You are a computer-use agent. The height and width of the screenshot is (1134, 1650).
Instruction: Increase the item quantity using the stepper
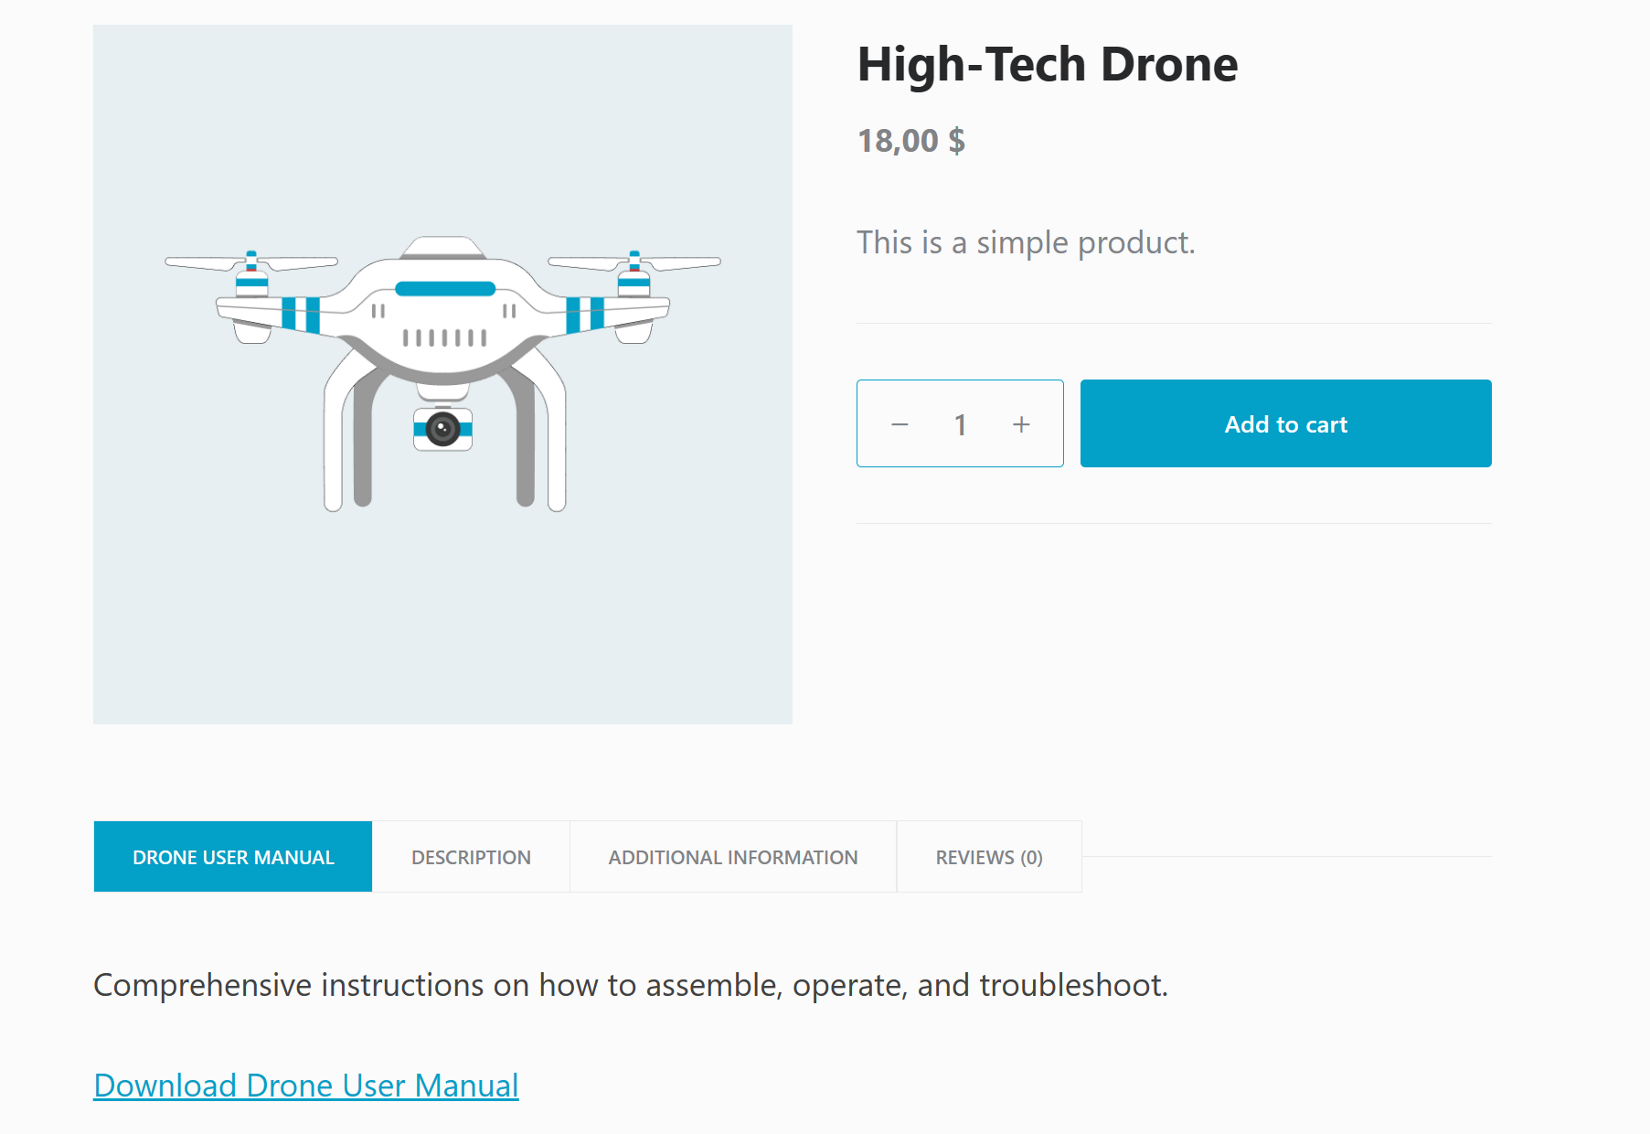(x=1021, y=424)
